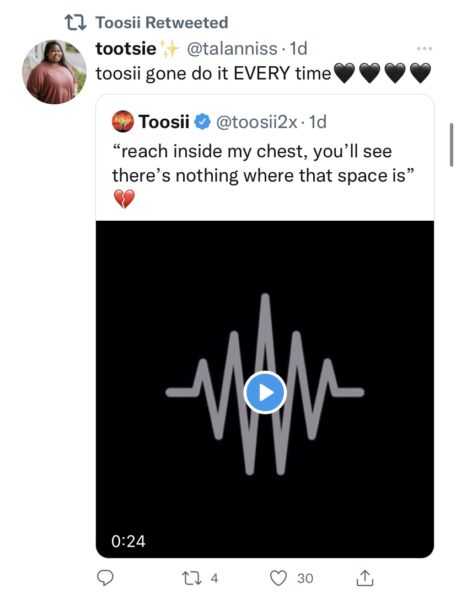
Task: Play the Toosii audio clip
Action: (x=265, y=392)
